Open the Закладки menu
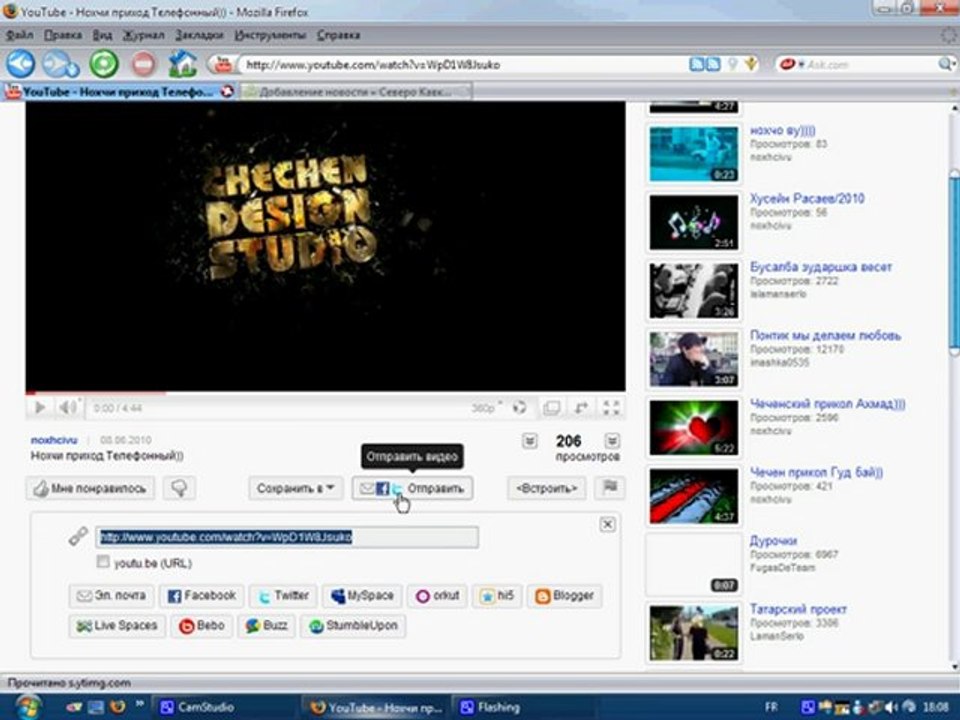This screenshot has height=720, width=960. [x=199, y=35]
